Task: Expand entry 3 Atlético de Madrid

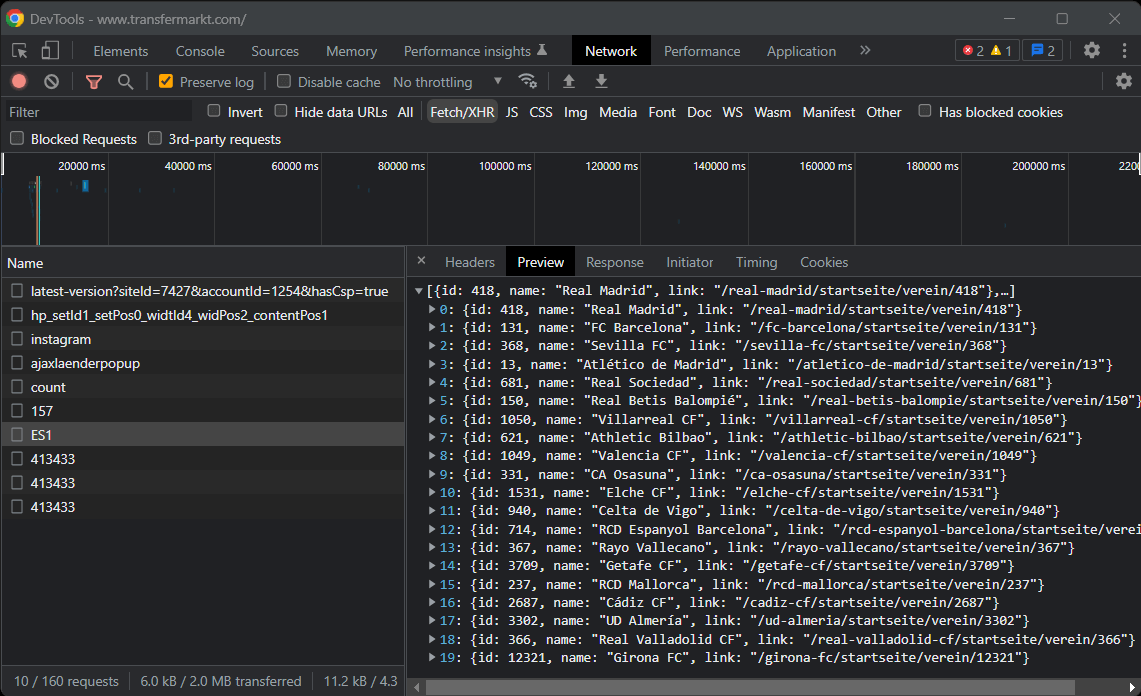Action: point(432,364)
